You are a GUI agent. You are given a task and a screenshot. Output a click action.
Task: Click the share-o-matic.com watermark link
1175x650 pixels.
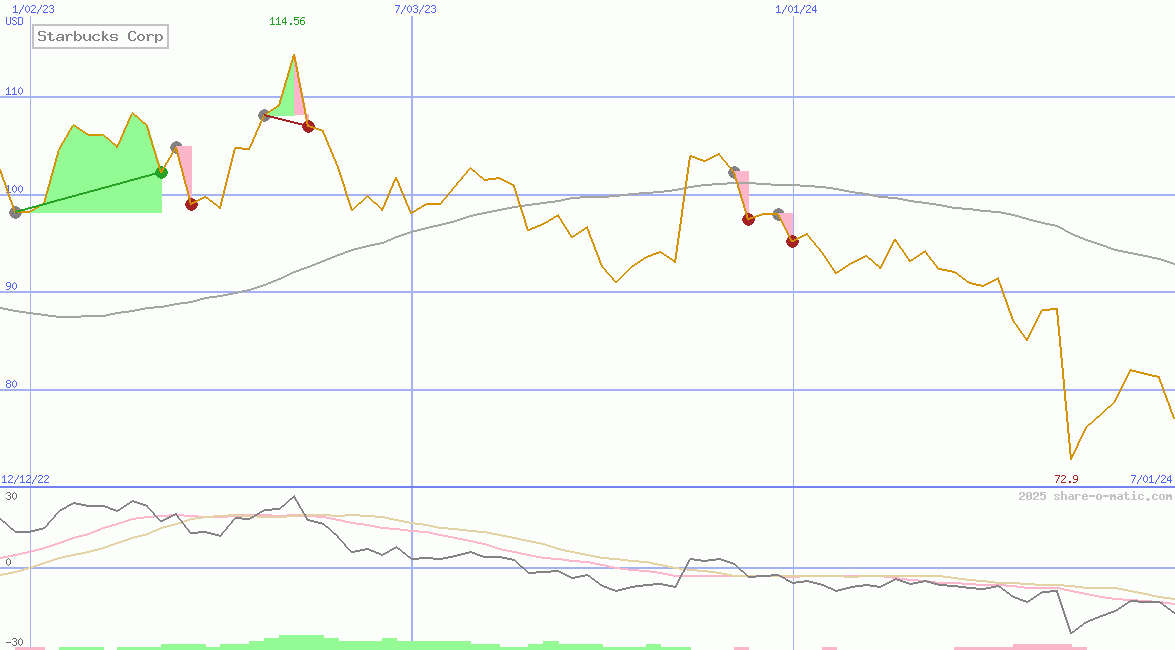pos(1095,497)
